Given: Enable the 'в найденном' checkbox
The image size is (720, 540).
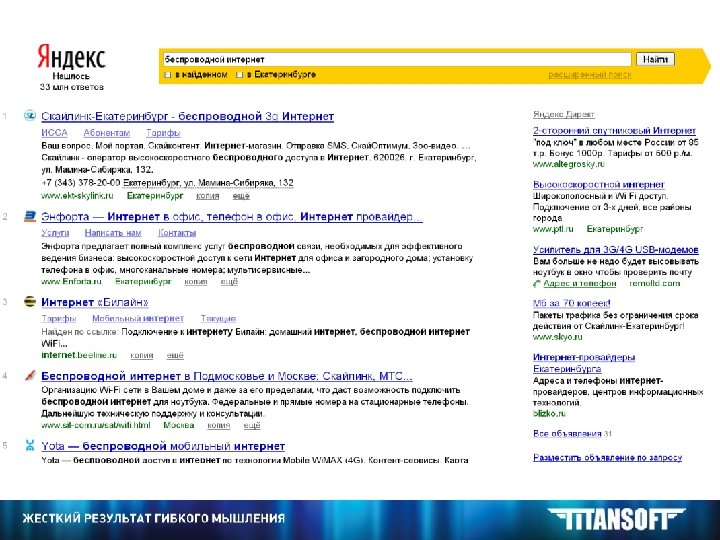Looking at the screenshot, I should click(168, 75).
